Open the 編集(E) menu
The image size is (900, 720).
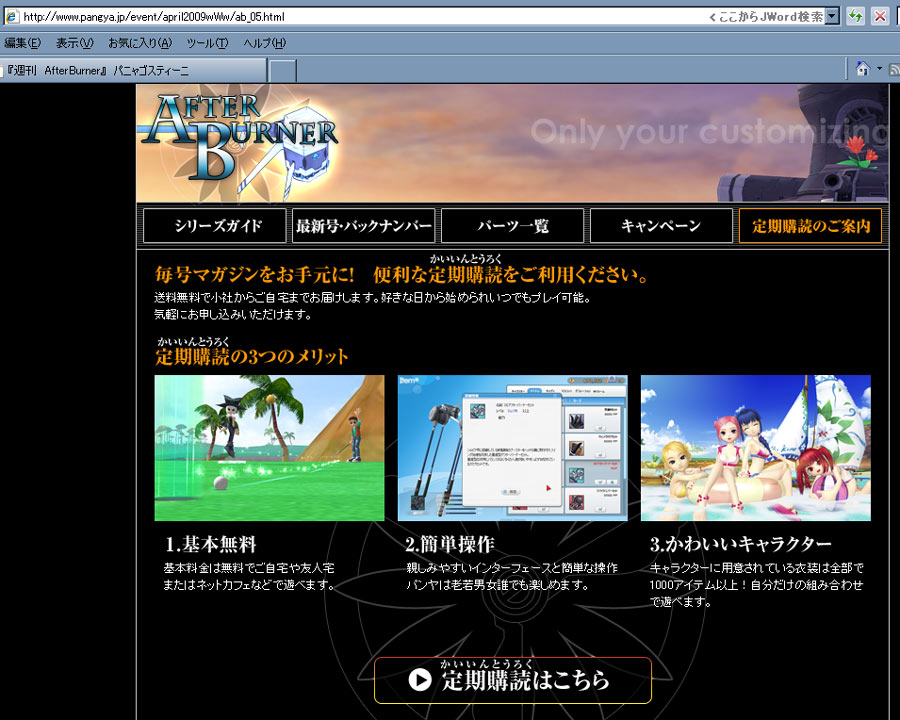[22, 43]
